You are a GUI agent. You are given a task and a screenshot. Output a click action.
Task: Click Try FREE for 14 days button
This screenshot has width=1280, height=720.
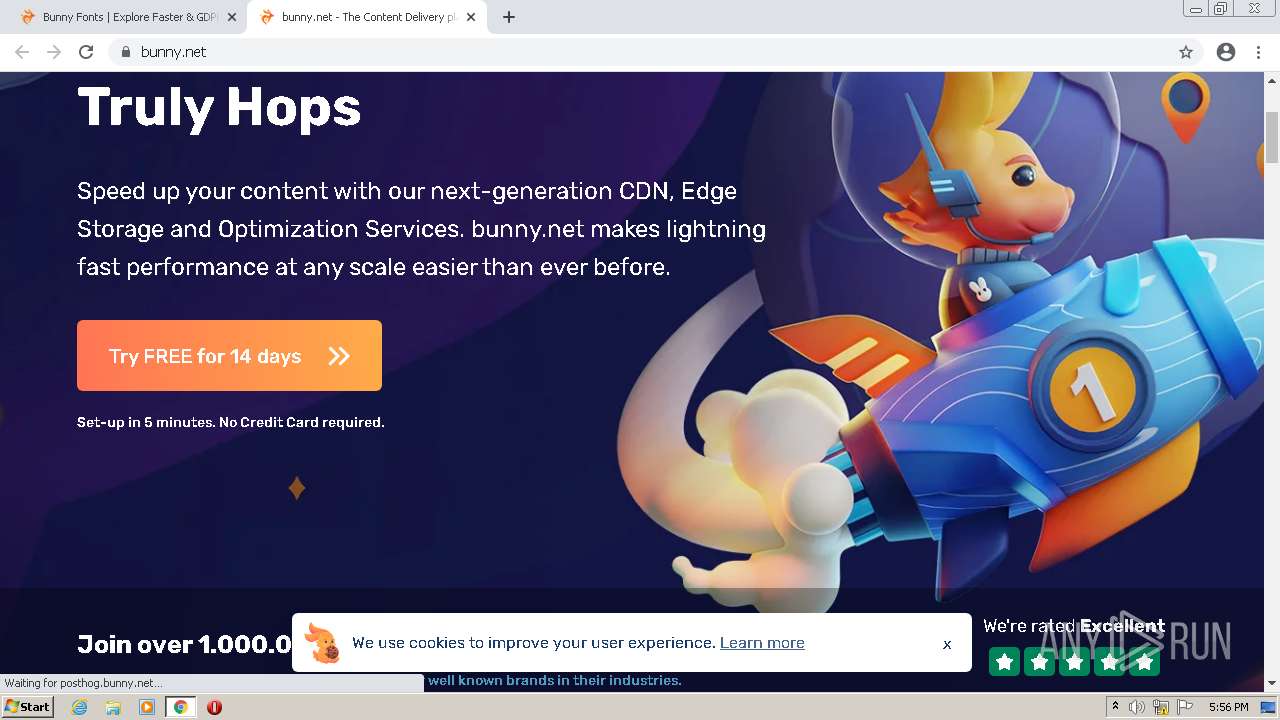pos(229,355)
